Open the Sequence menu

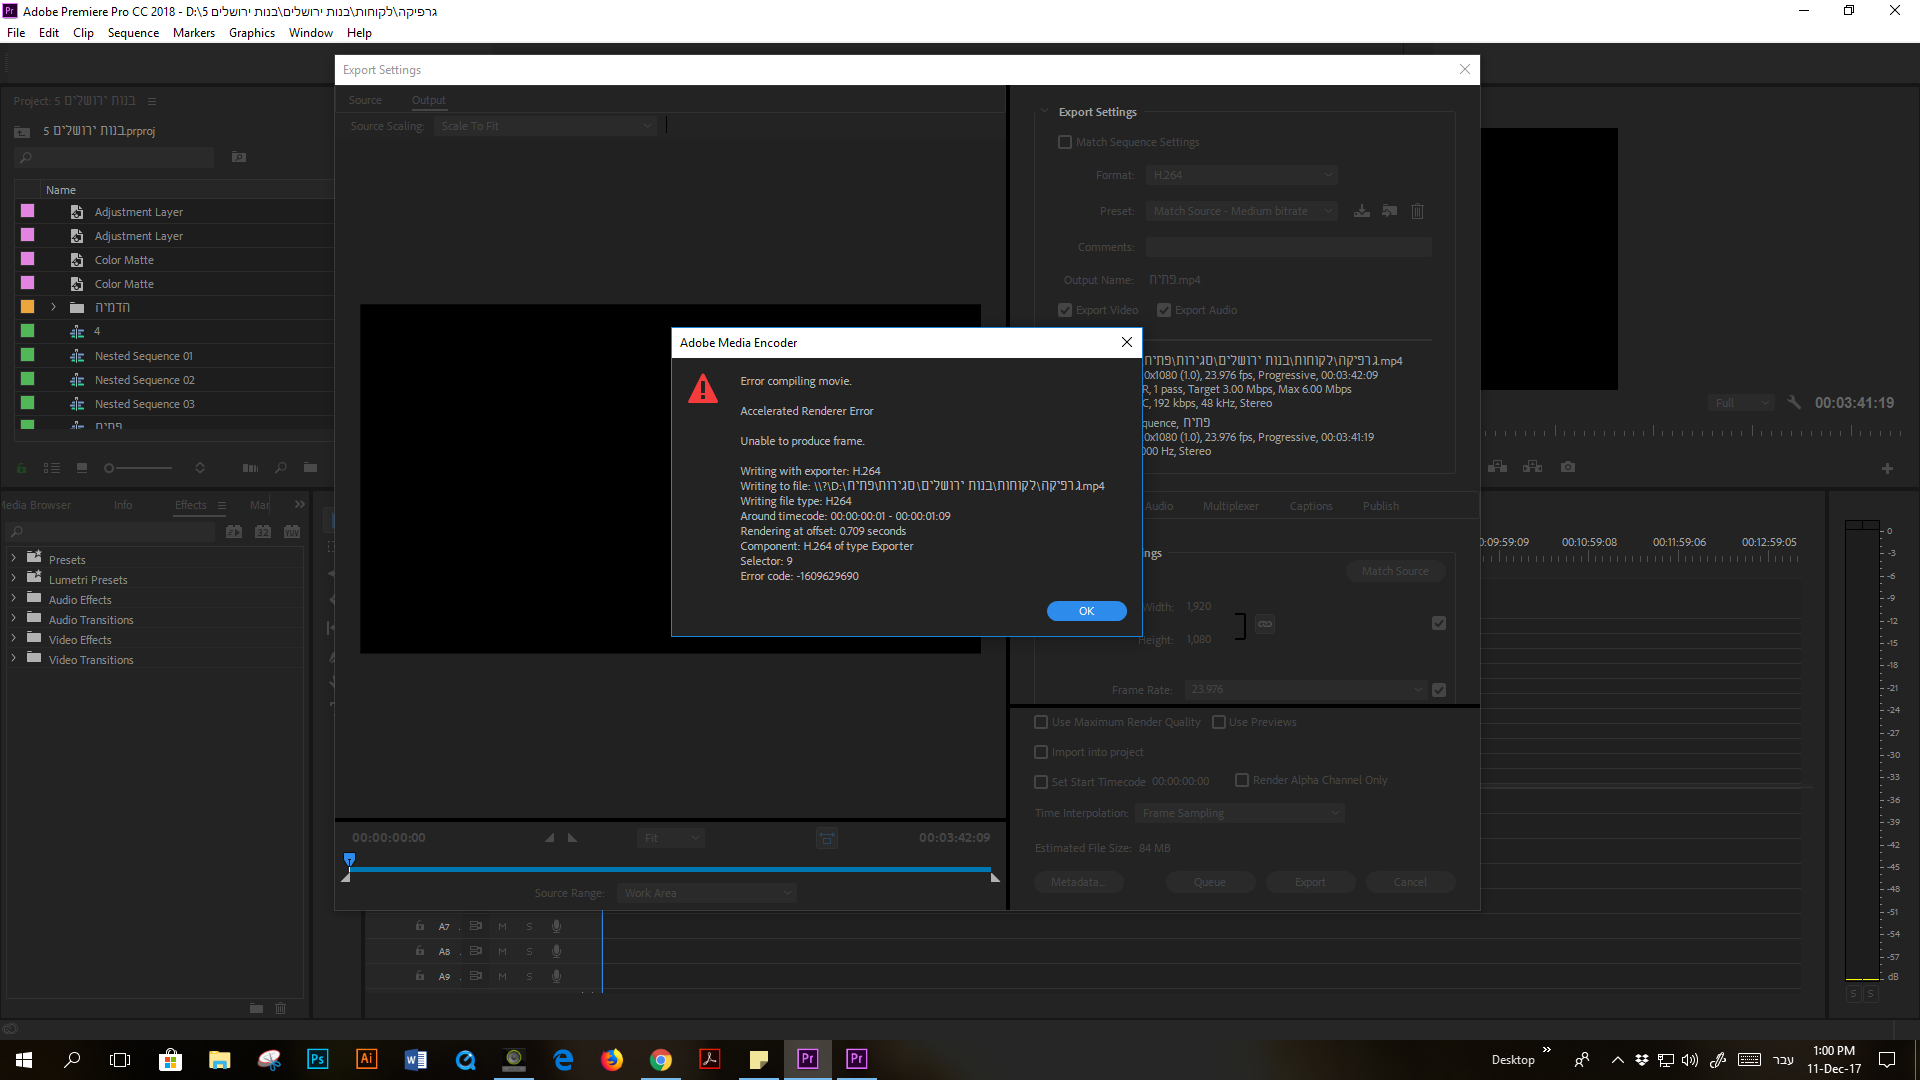133,33
